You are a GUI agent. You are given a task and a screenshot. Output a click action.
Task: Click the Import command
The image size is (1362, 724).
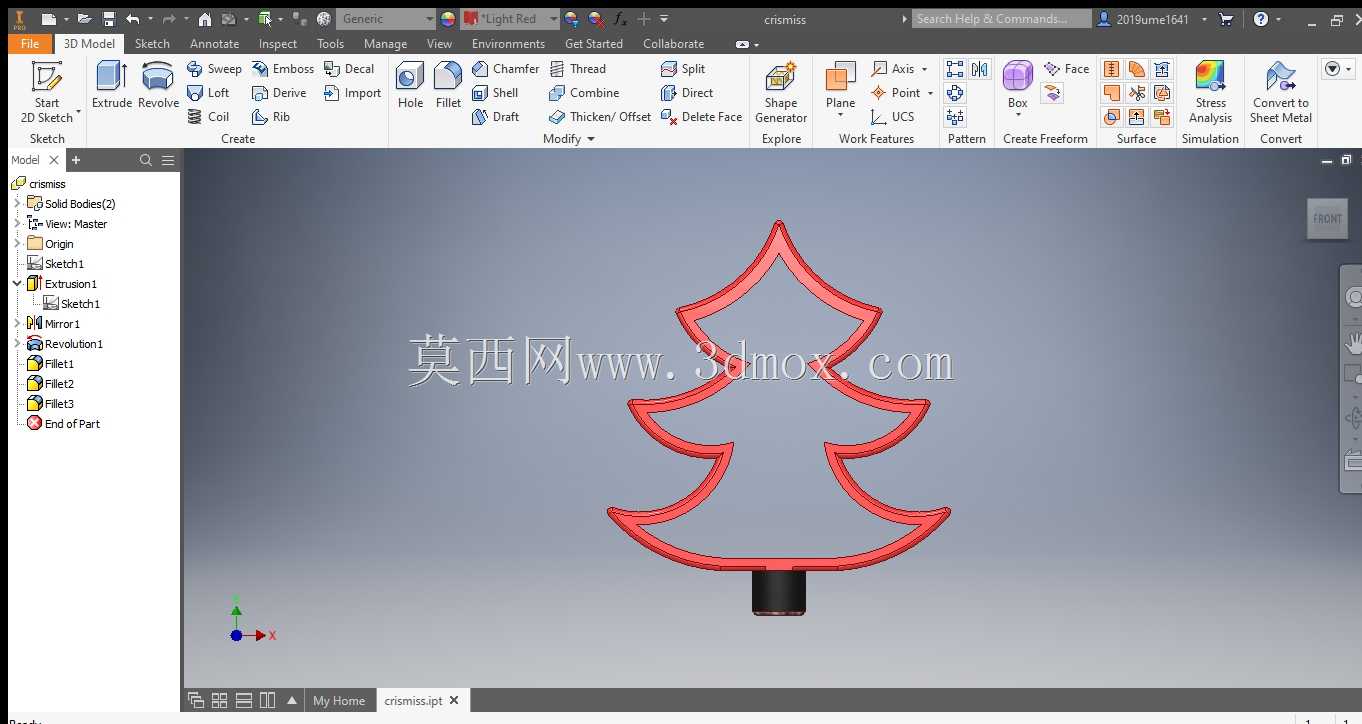352,93
